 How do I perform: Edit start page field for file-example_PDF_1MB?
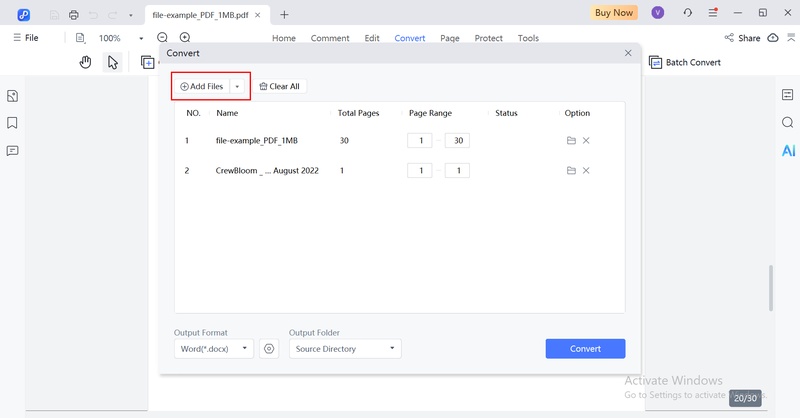(420, 140)
